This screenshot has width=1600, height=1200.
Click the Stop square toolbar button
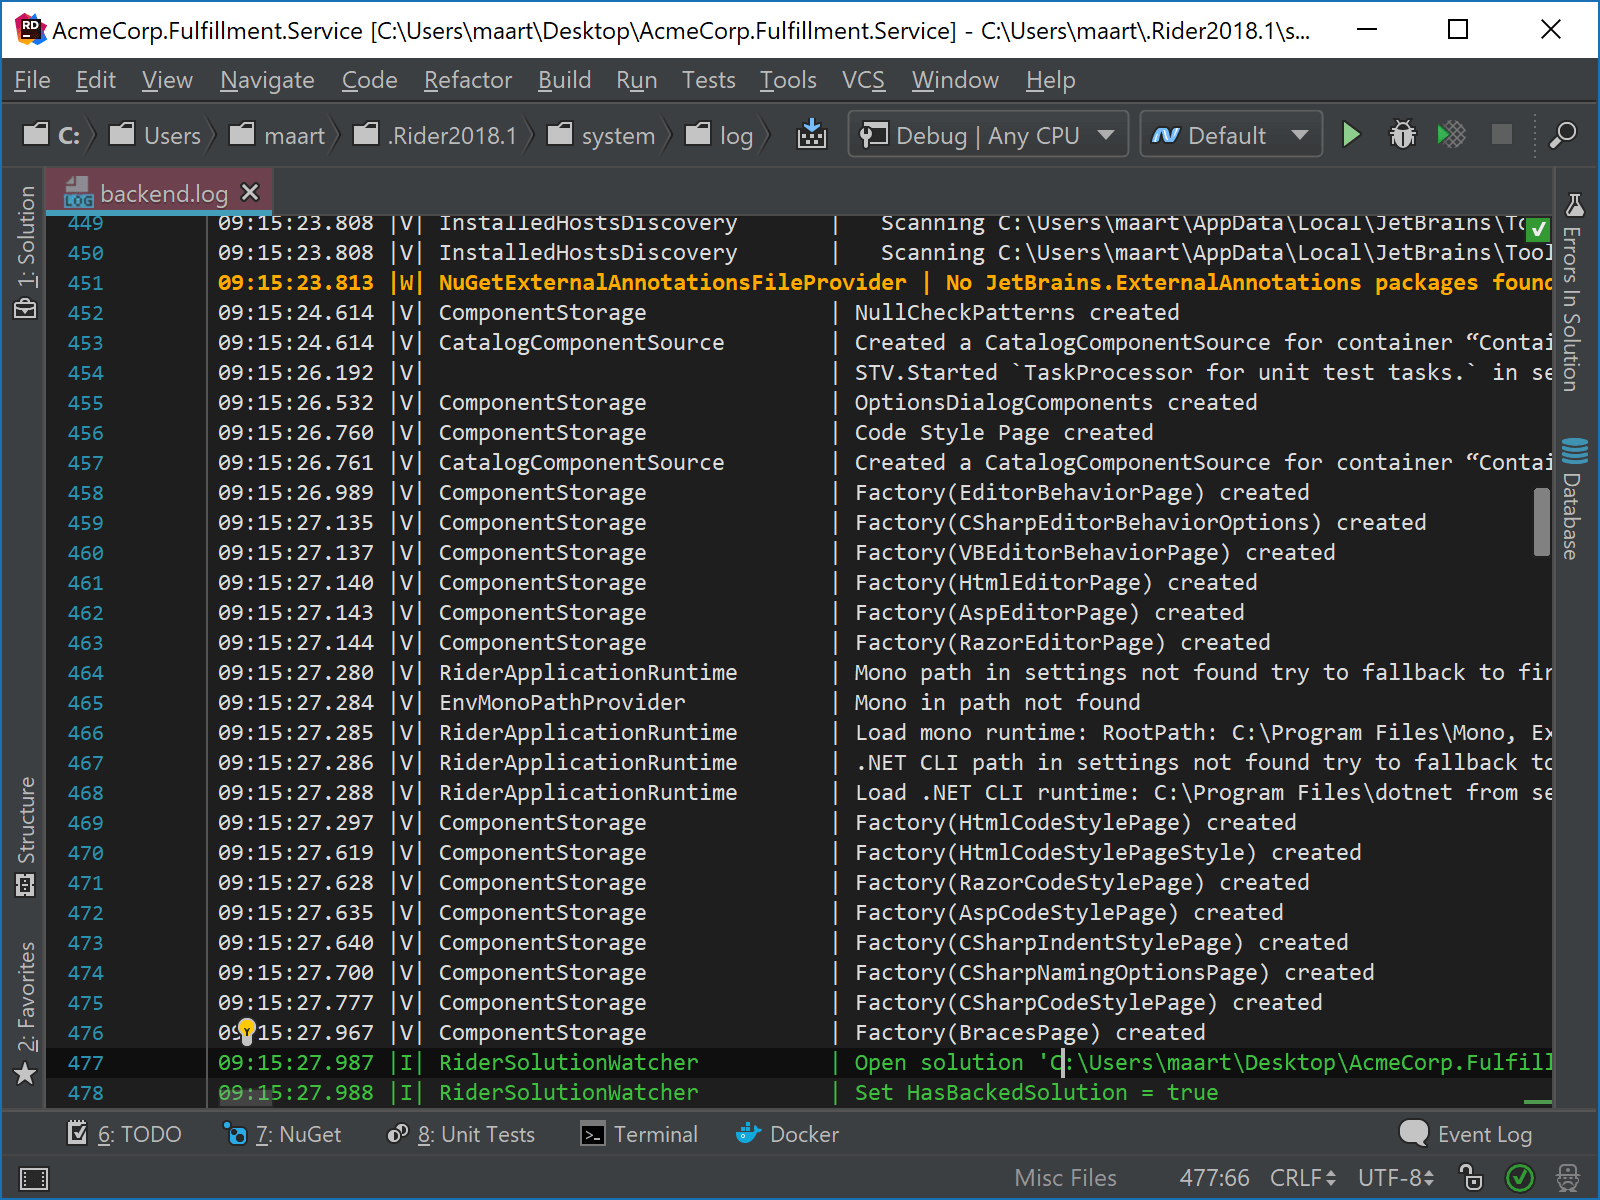click(1502, 134)
